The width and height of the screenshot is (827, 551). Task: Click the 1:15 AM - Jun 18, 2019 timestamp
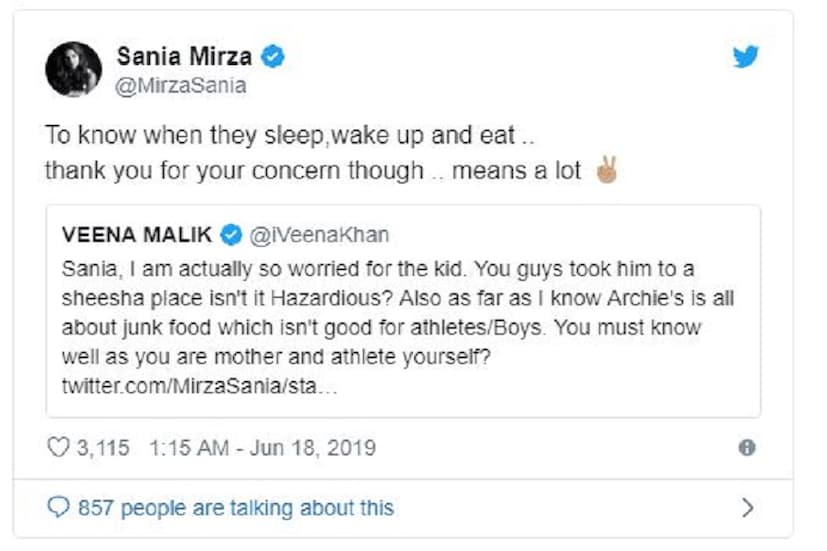tap(262, 447)
